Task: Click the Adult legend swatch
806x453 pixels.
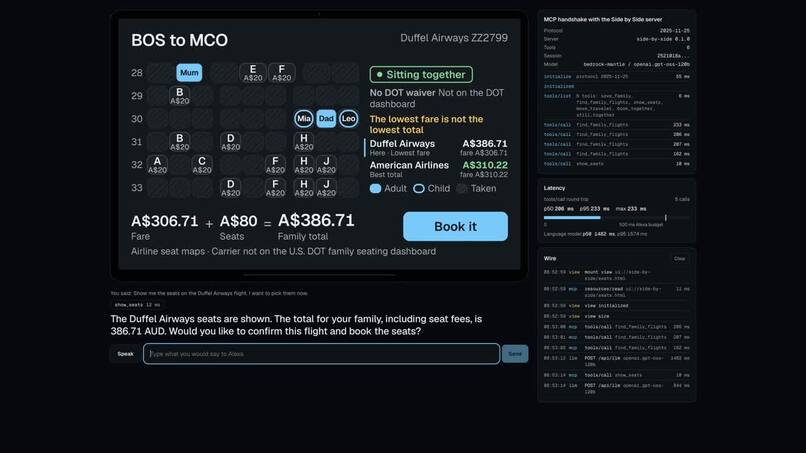Action: click(x=375, y=189)
